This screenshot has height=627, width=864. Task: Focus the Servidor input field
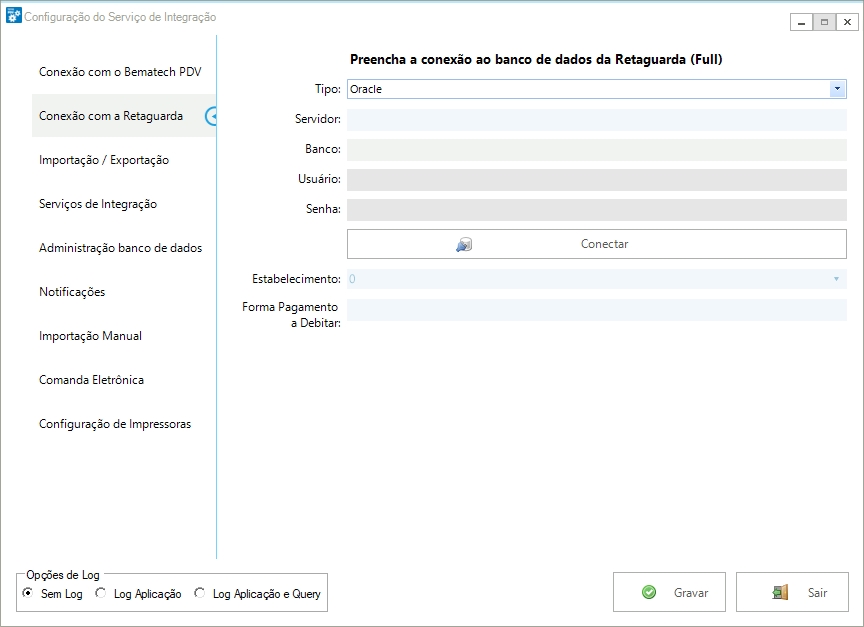click(x=597, y=120)
